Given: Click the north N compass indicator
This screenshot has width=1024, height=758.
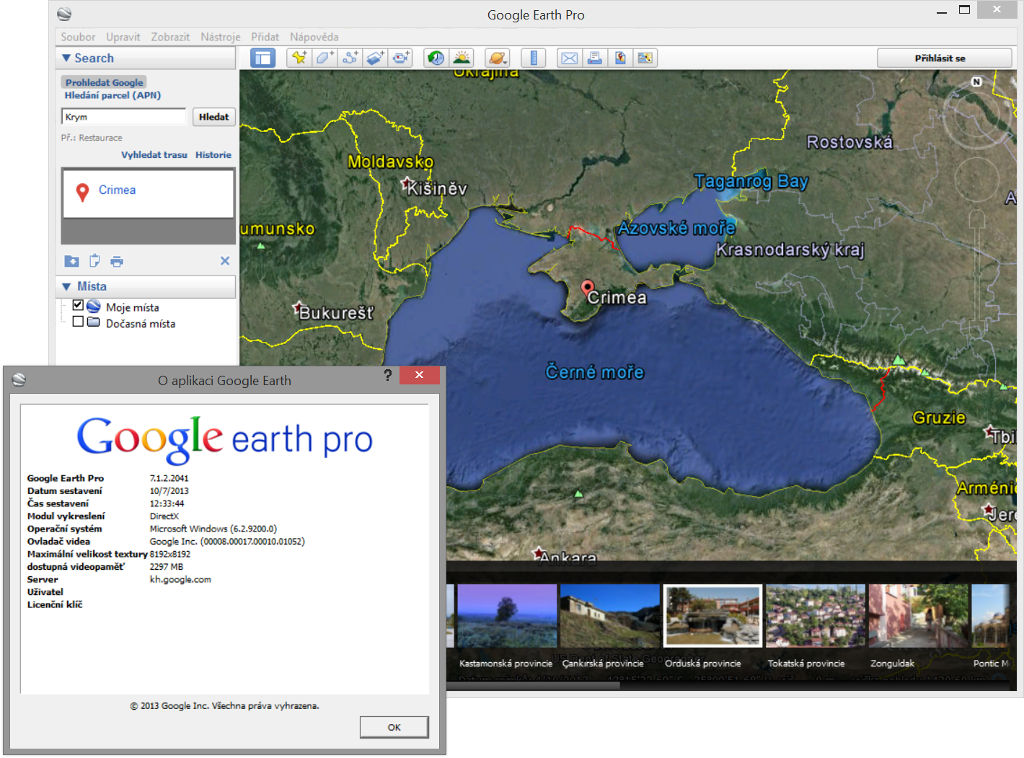Looking at the screenshot, I should (976, 82).
